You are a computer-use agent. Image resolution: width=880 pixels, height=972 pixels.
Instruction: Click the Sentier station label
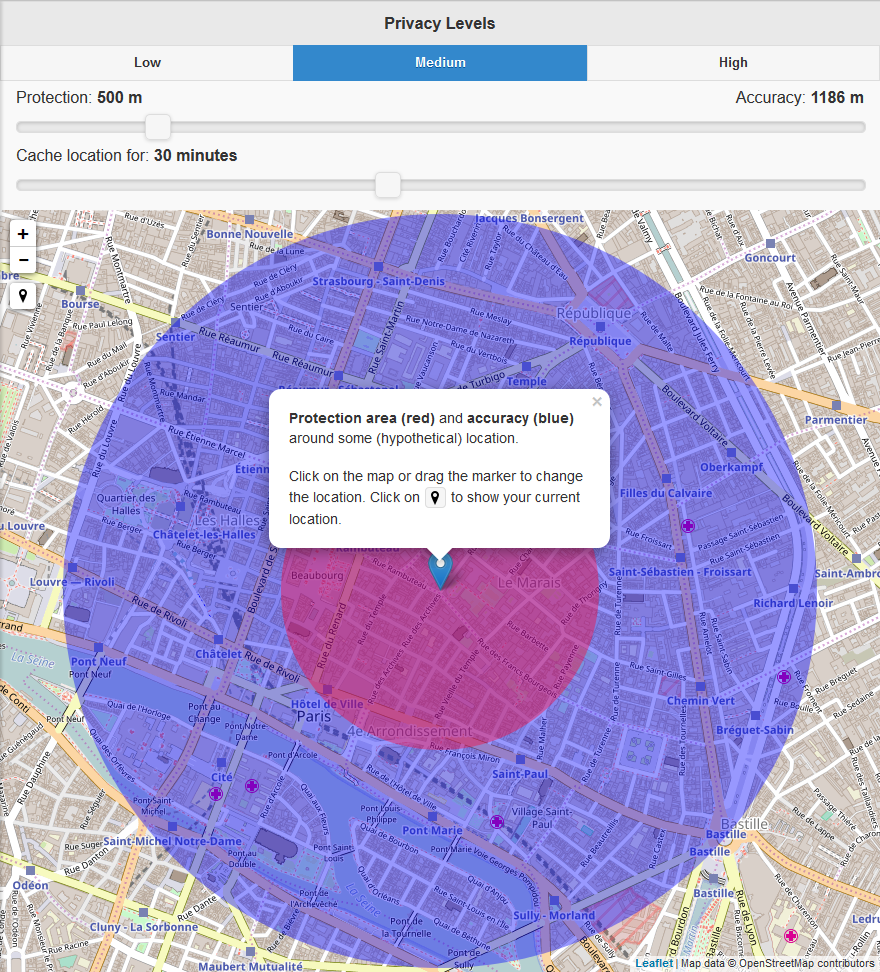point(175,337)
